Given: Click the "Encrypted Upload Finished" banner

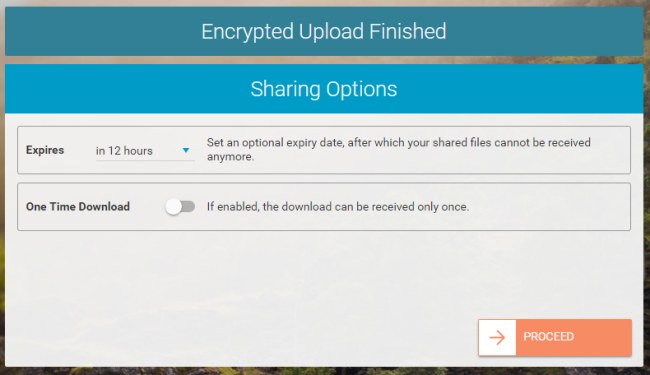Looking at the screenshot, I should point(324,31).
